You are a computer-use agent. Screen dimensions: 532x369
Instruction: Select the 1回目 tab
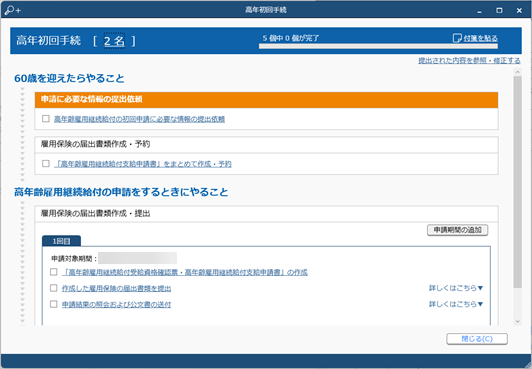61,241
